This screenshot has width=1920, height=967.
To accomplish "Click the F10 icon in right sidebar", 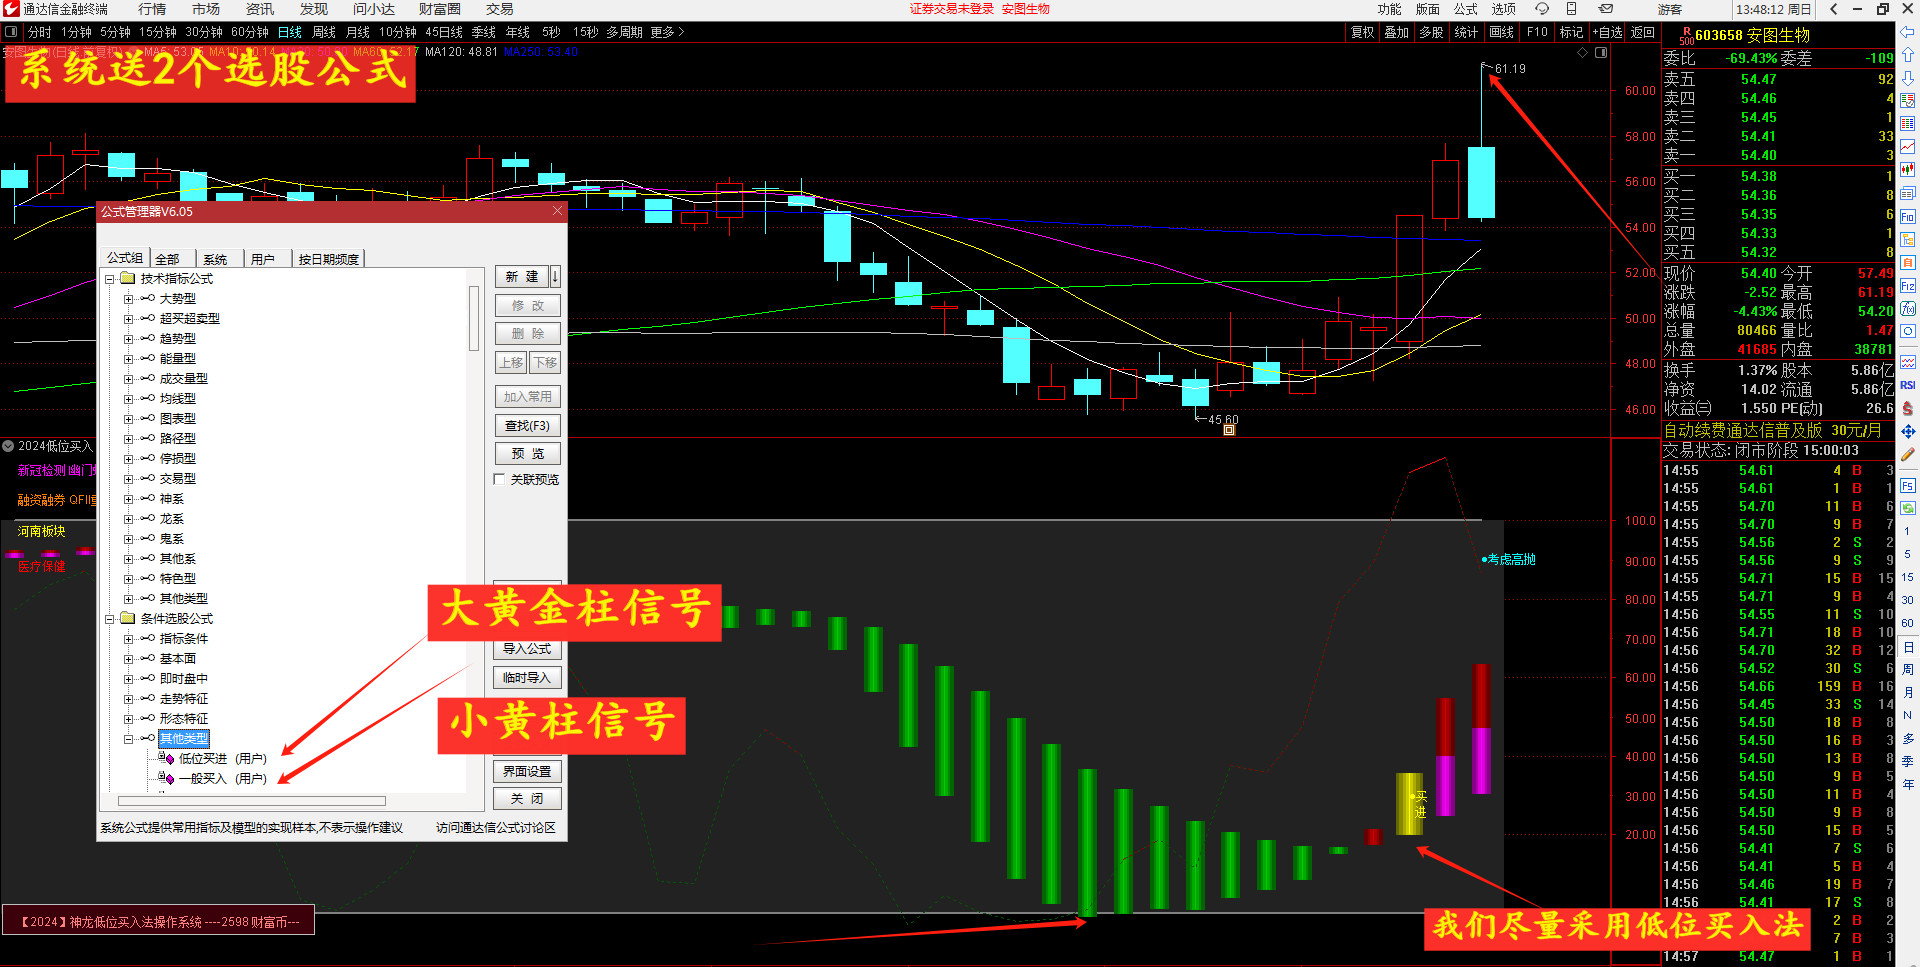I will tap(1908, 216).
